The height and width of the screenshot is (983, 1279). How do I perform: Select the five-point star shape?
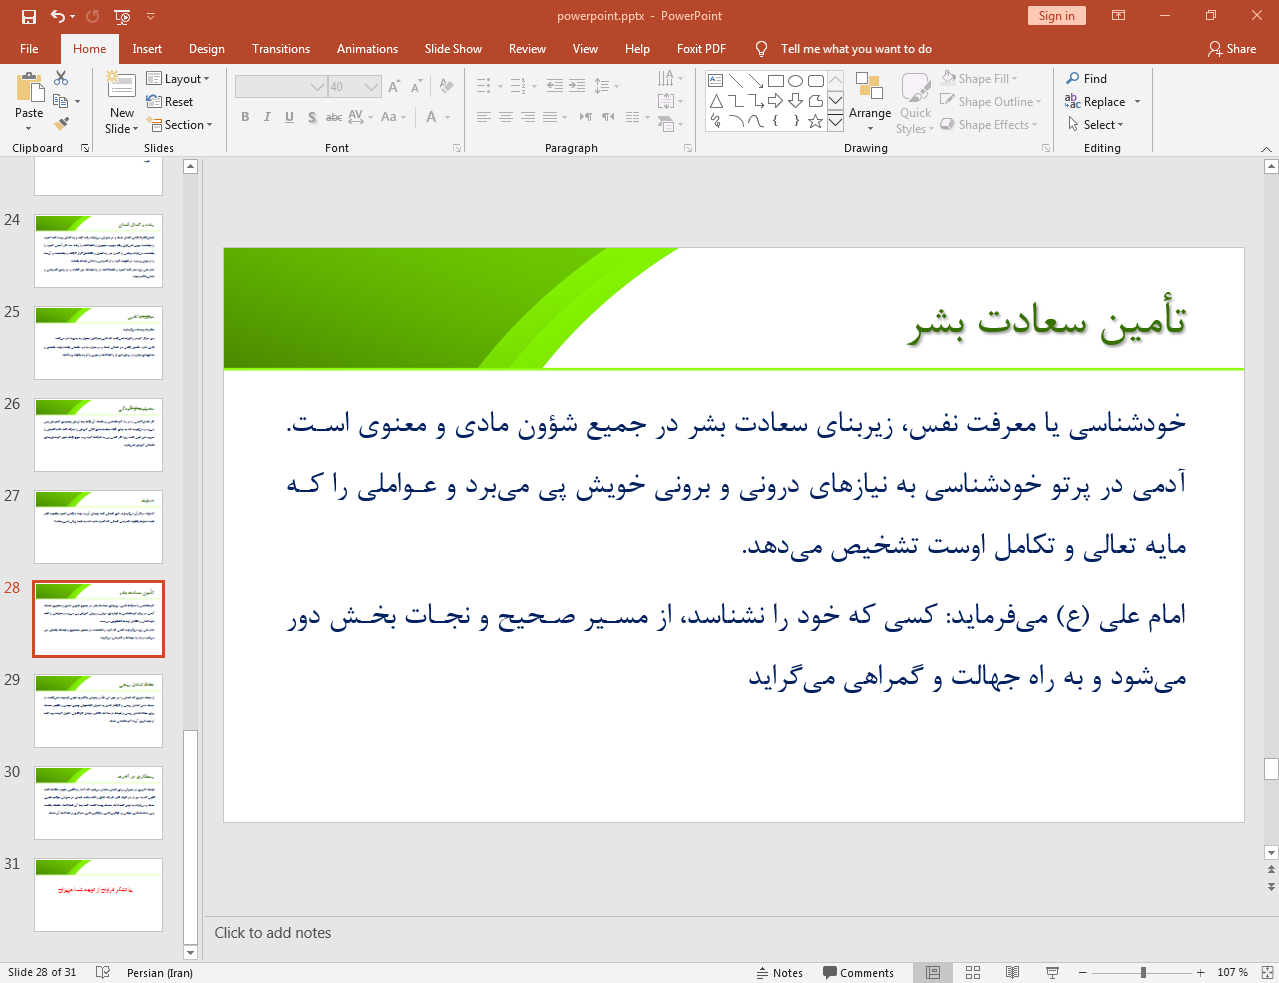point(816,121)
